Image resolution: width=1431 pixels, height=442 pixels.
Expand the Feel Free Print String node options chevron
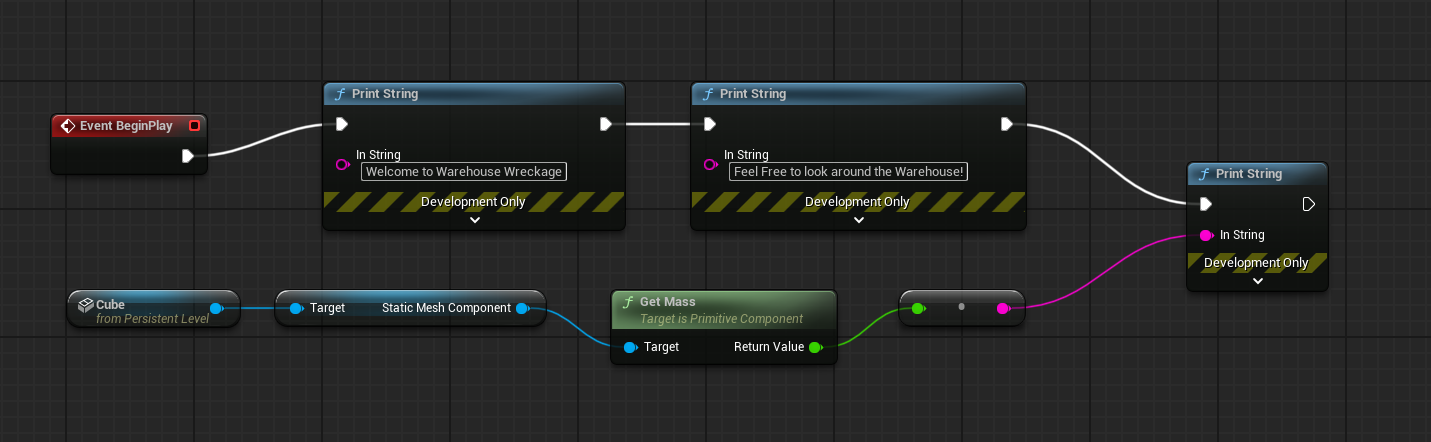tap(858, 220)
